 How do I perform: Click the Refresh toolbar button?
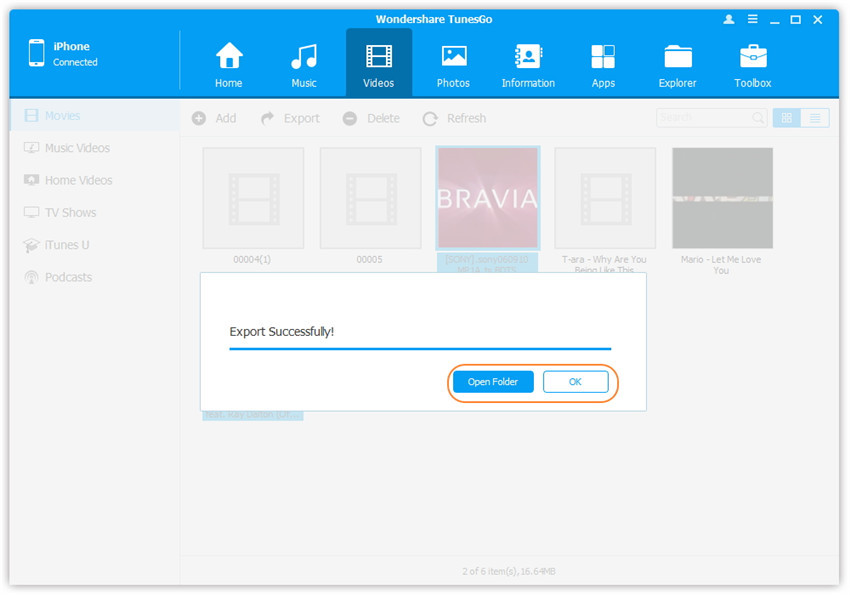point(455,118)
